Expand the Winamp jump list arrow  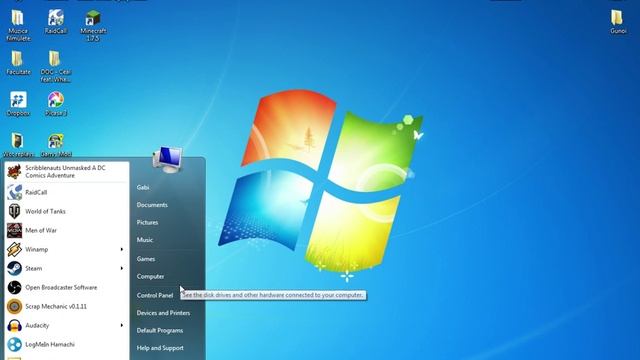[122, 249]
